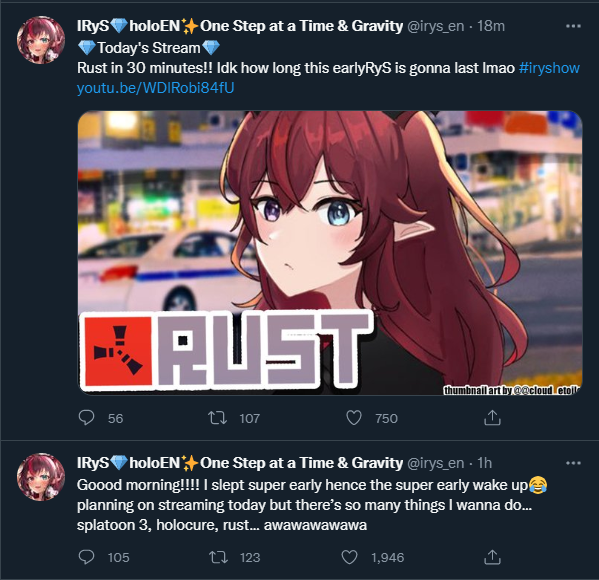
Task: Like the Goood morning tweet
Action: pyautogui.click(x=349, y=557)
